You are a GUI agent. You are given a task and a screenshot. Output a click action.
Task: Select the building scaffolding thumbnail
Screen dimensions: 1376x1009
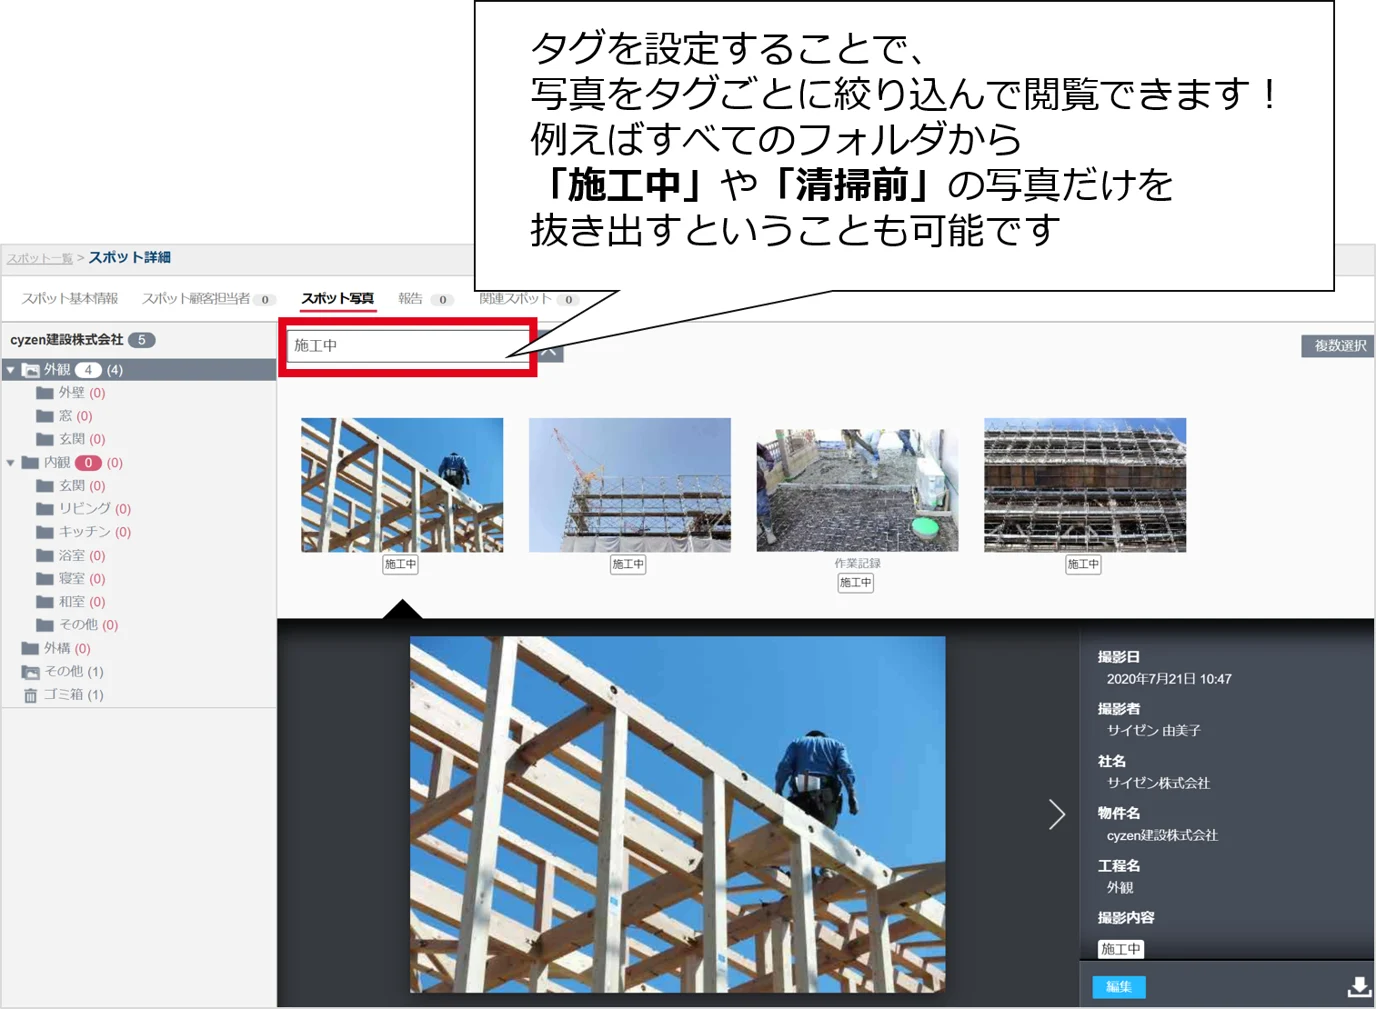click(x=1085, y=485)
